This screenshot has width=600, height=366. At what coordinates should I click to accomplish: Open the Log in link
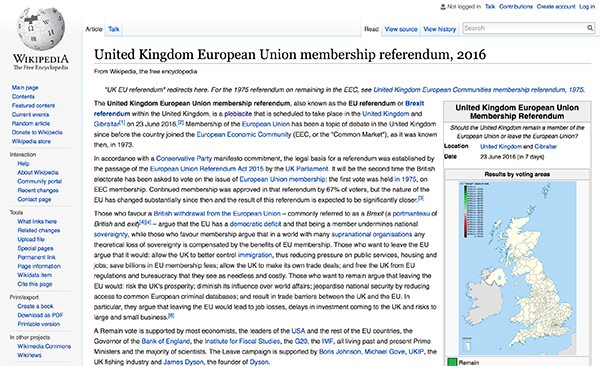587,7
